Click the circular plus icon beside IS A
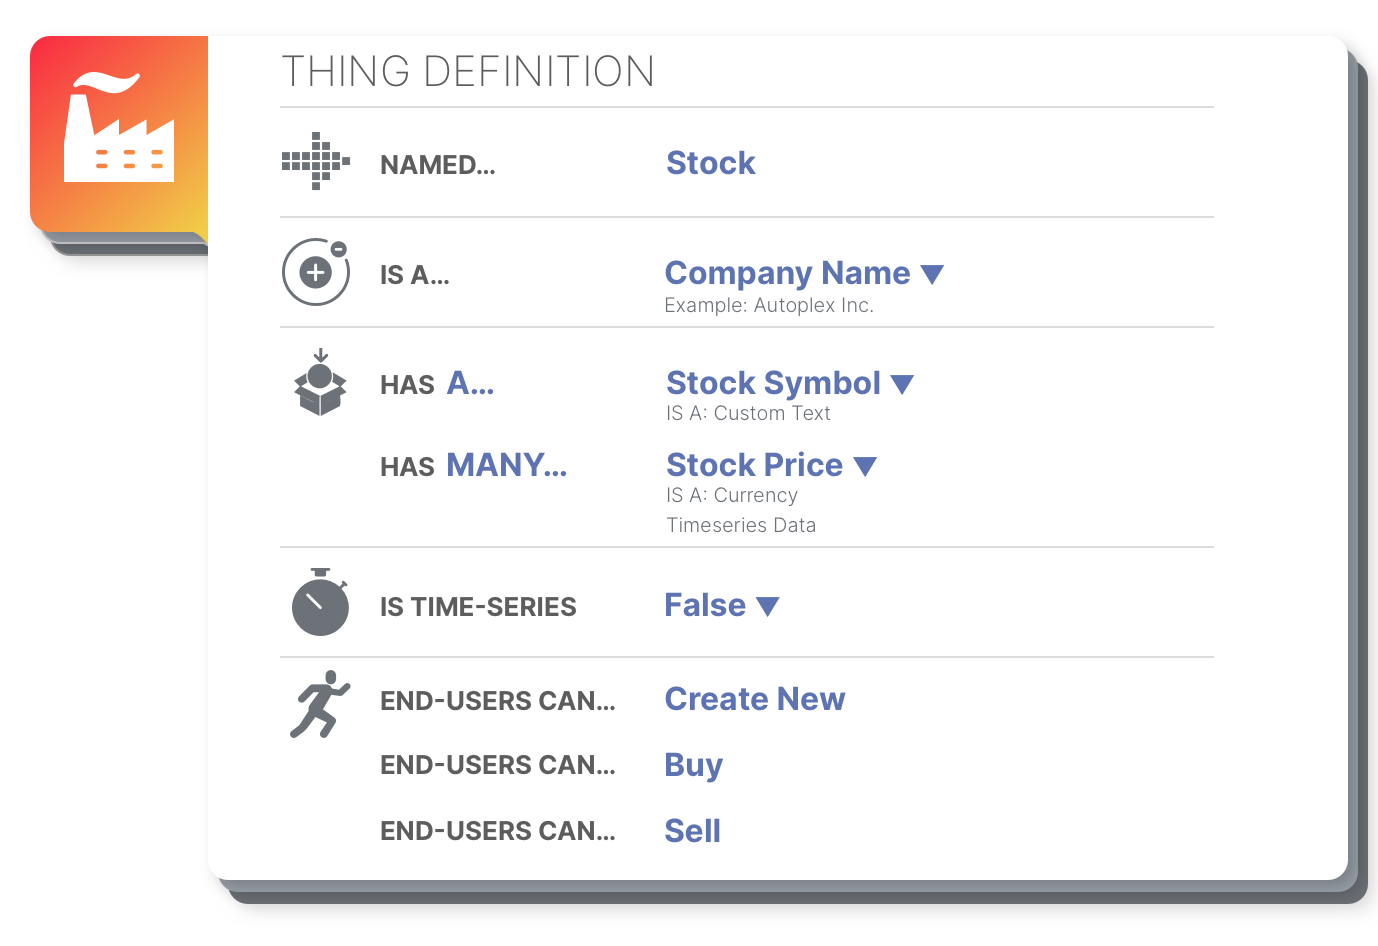 (x=316, y=272)
